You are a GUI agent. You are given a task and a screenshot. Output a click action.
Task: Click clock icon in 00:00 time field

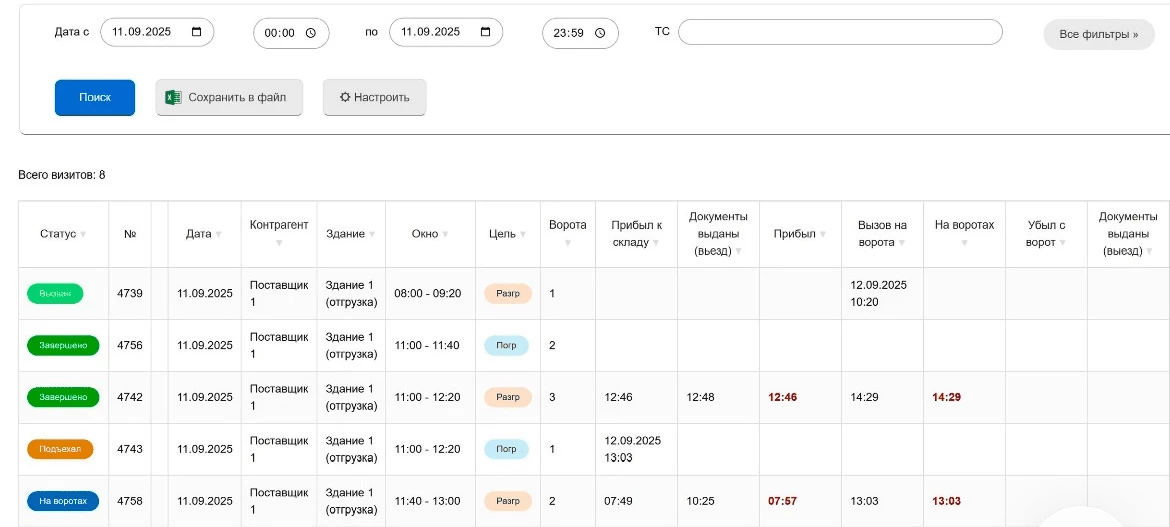click(x=311, y=33)
